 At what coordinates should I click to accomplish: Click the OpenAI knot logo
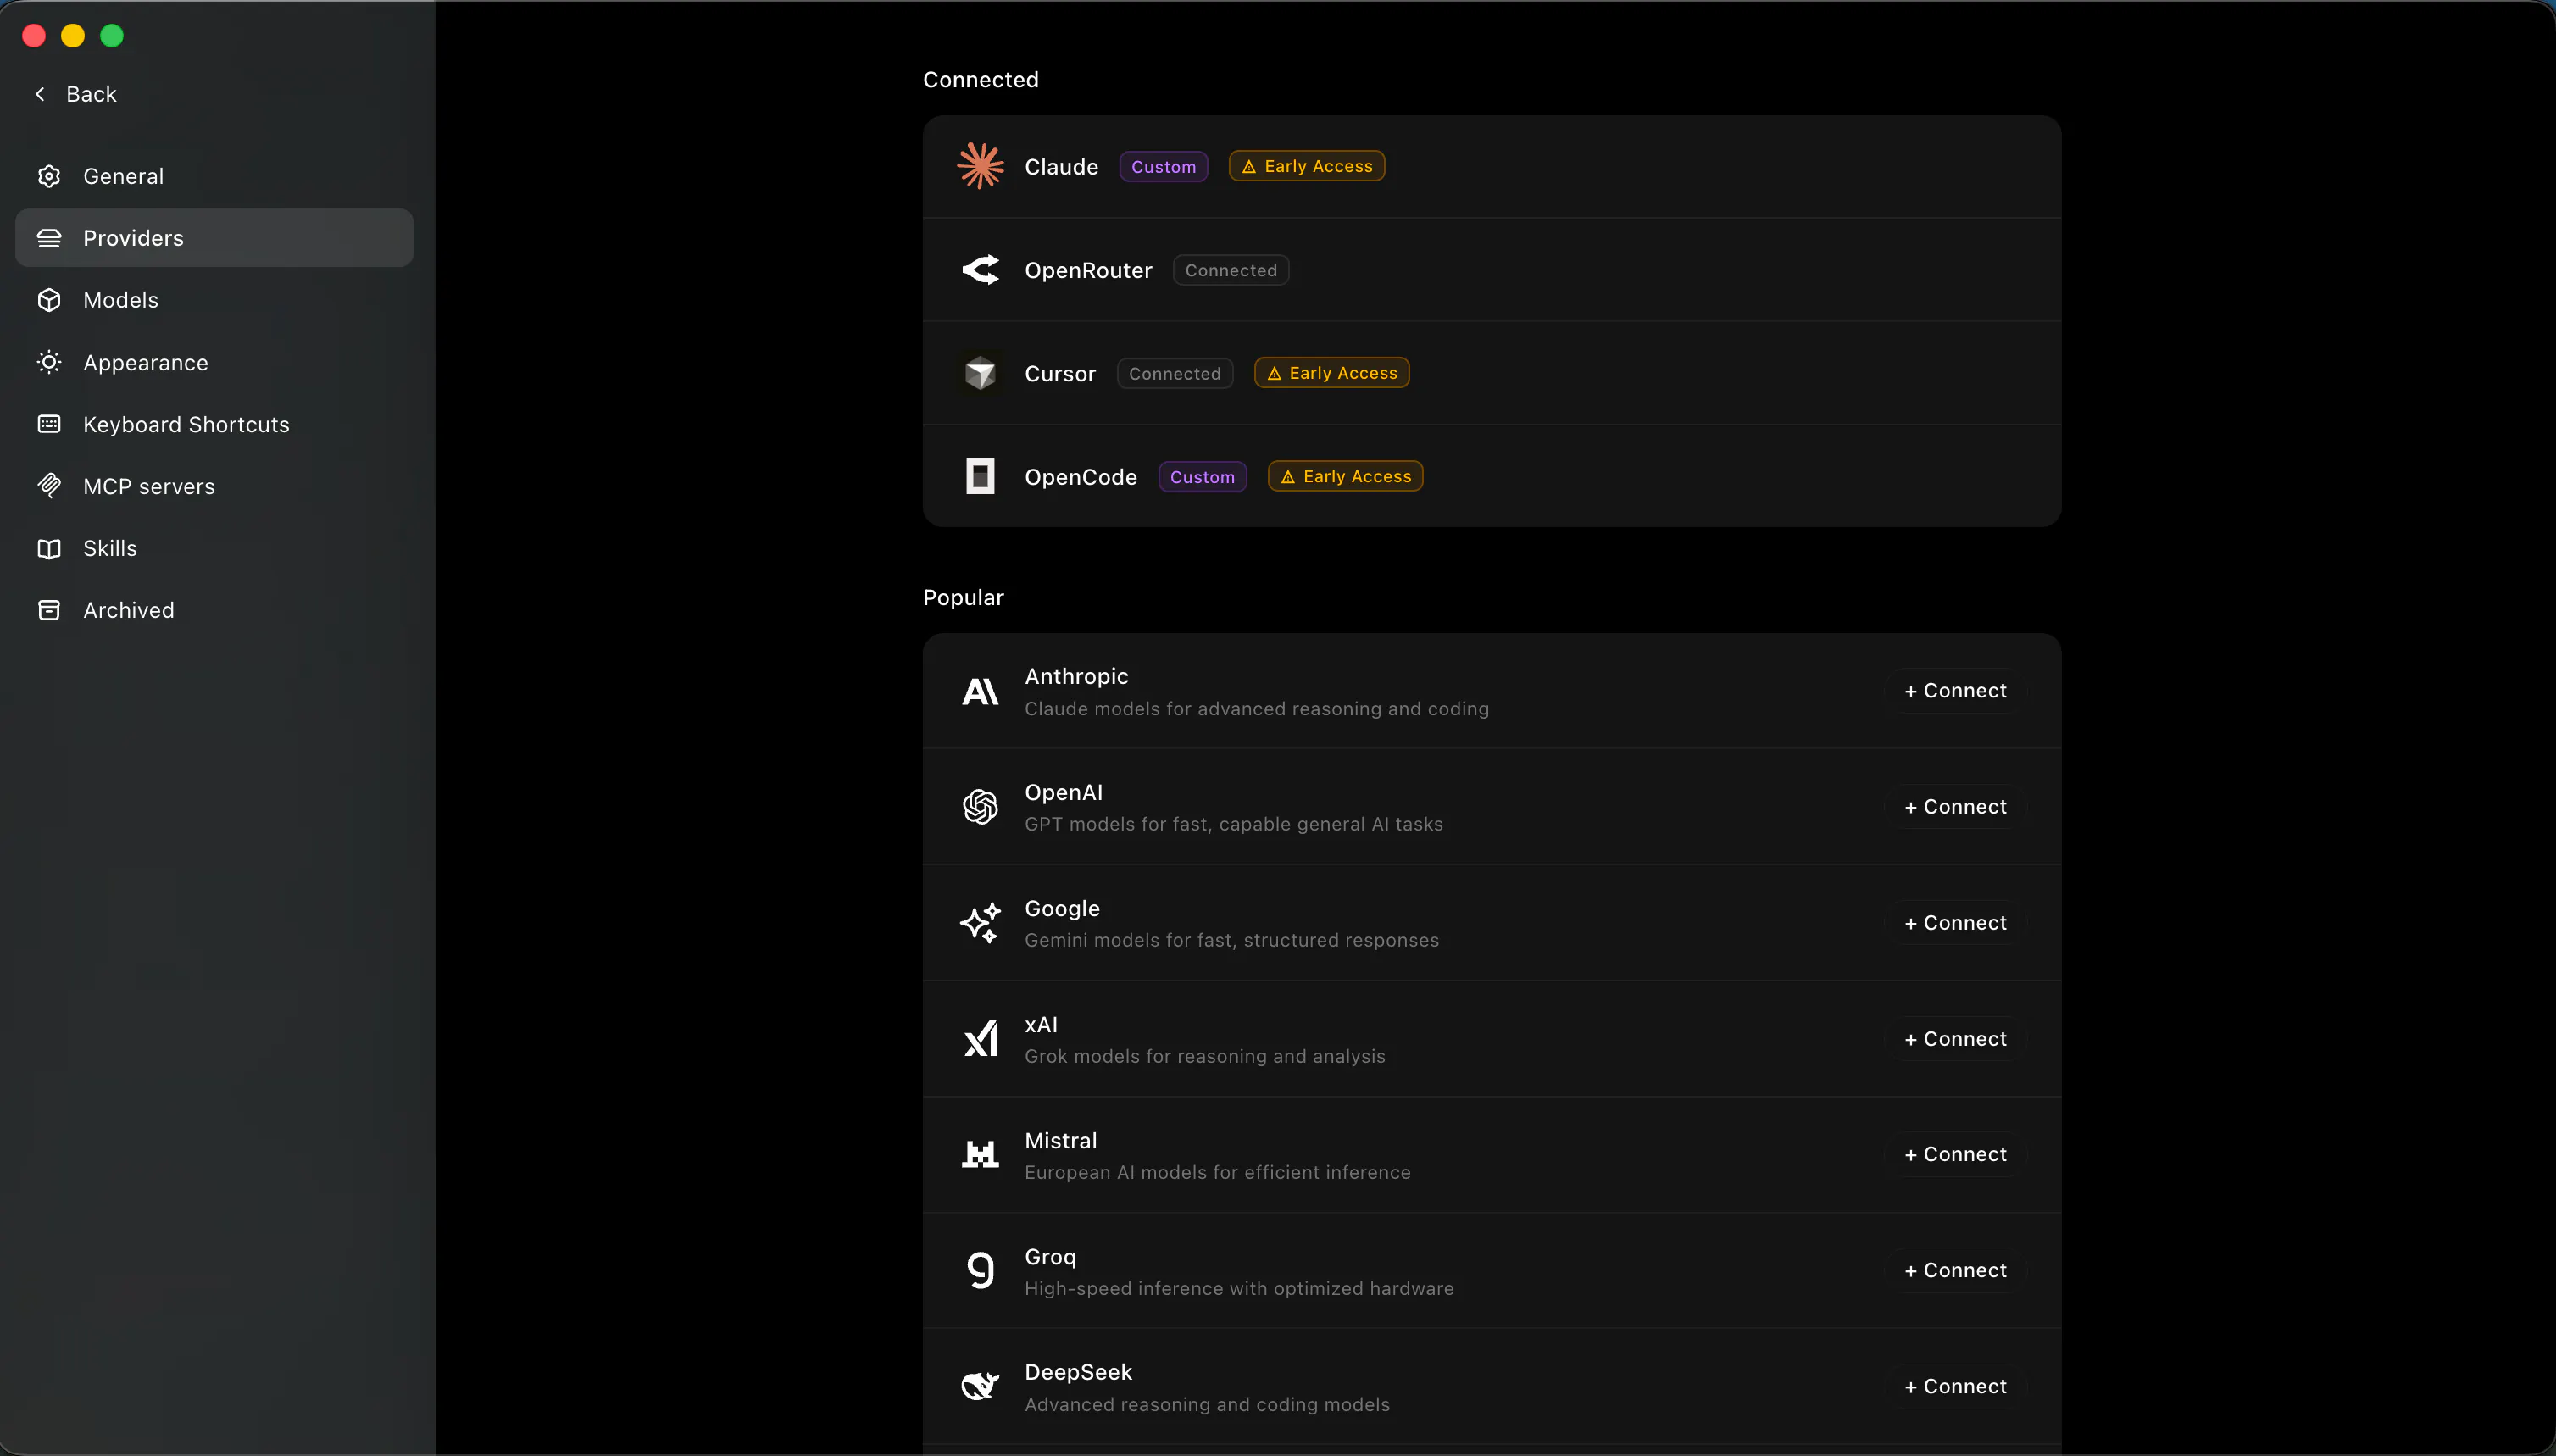[x=980, y=807]
